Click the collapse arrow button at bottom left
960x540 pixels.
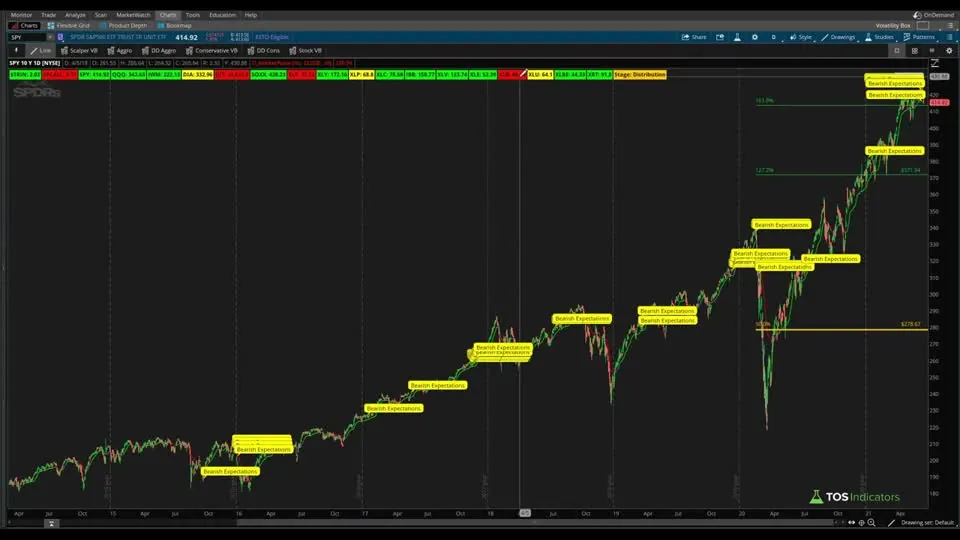click(x=51, y=523)
